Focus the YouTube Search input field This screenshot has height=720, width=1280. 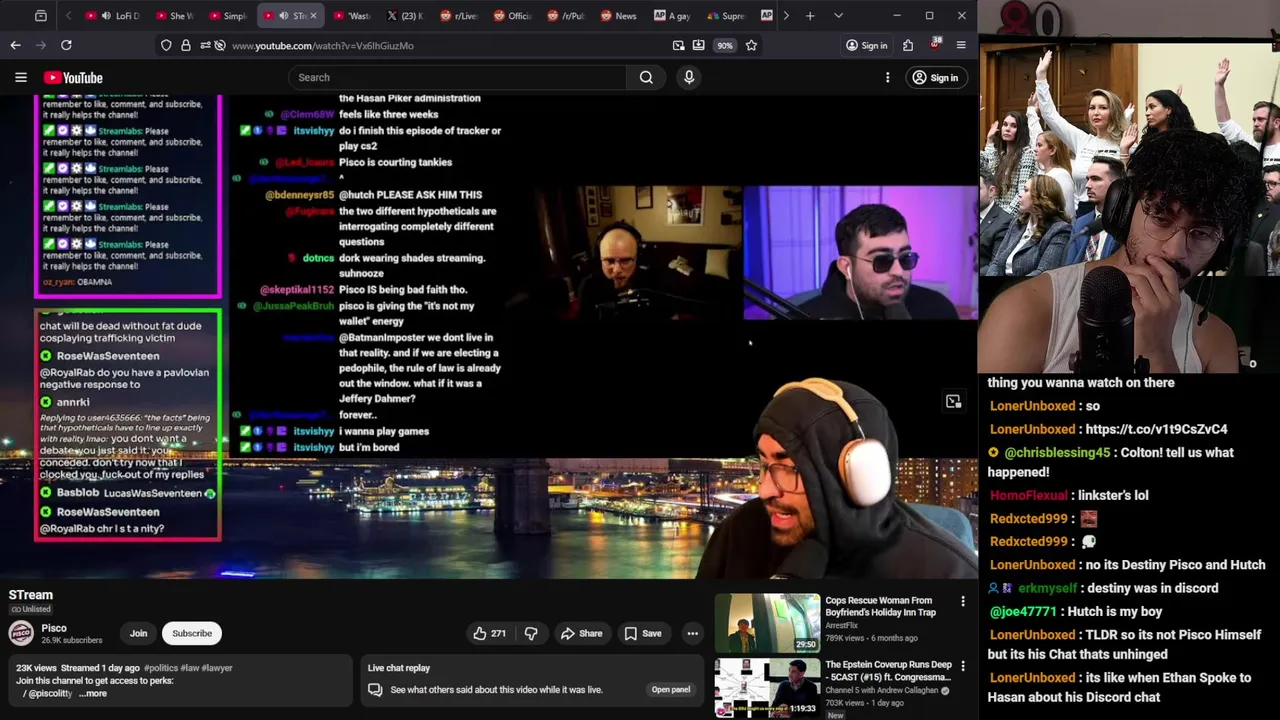pyautogui.click(x=458, y=77)
